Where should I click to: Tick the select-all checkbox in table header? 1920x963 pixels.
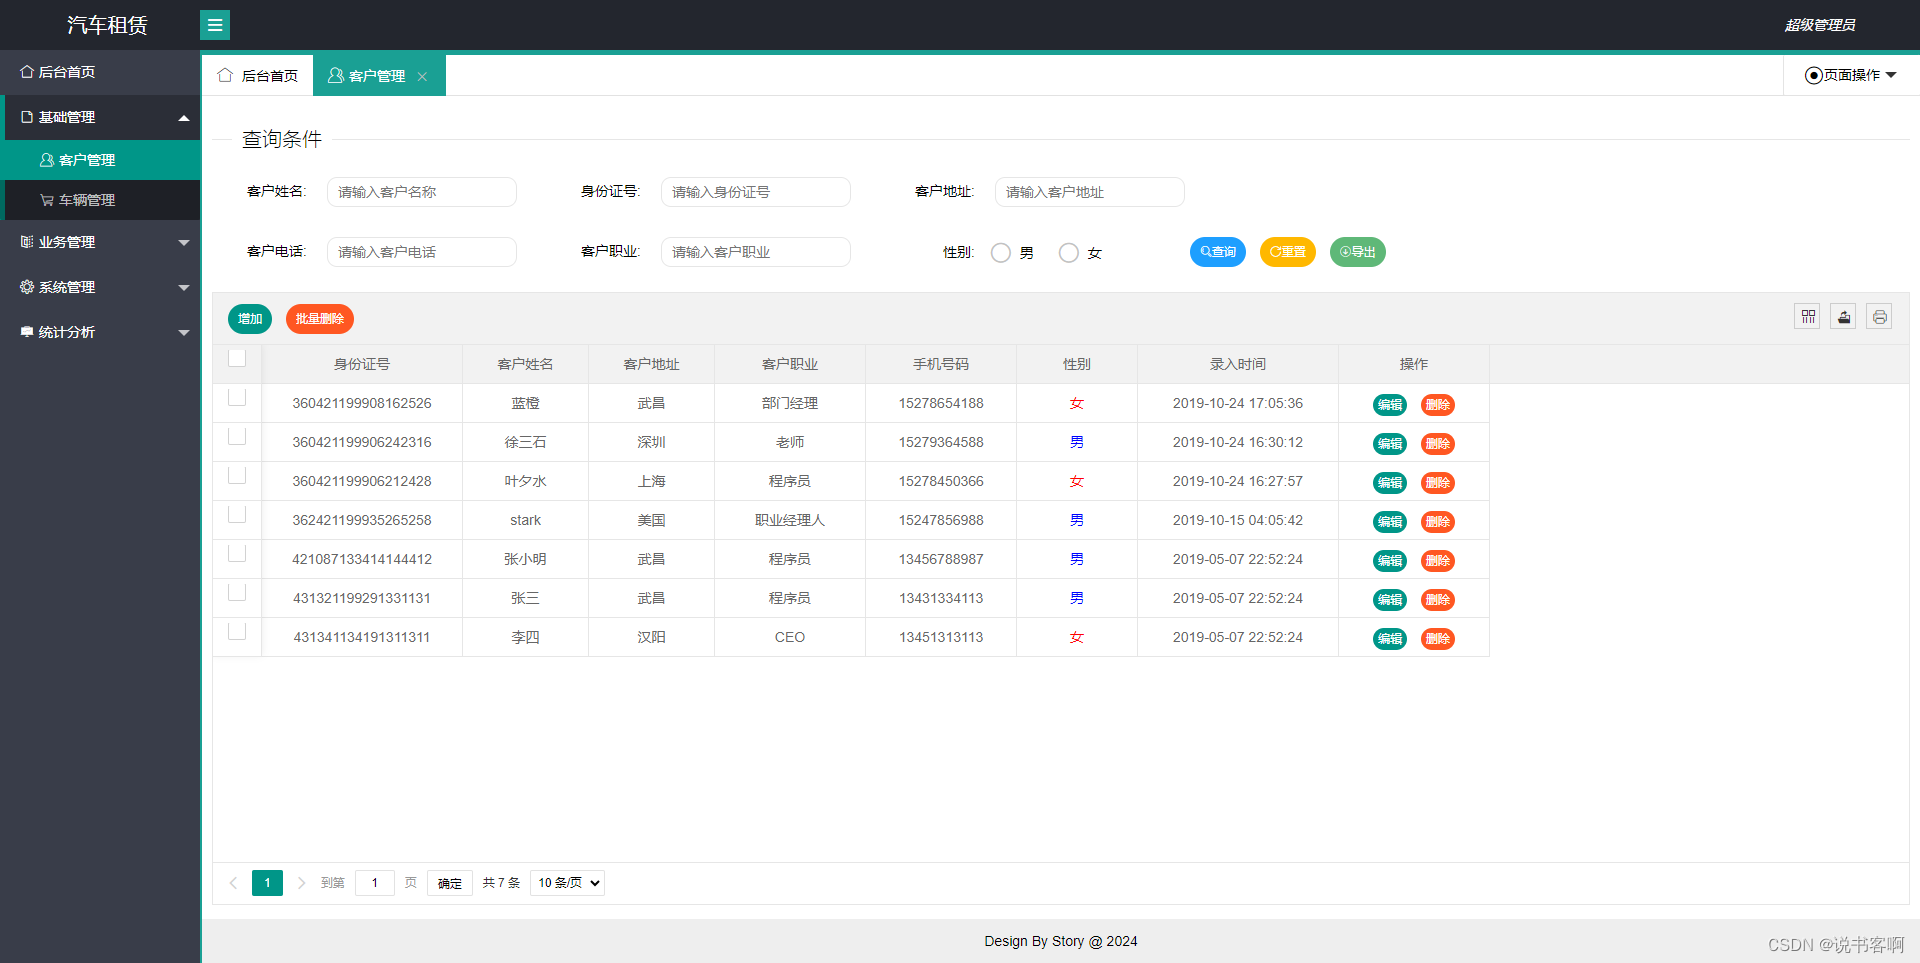coord(237,358)
